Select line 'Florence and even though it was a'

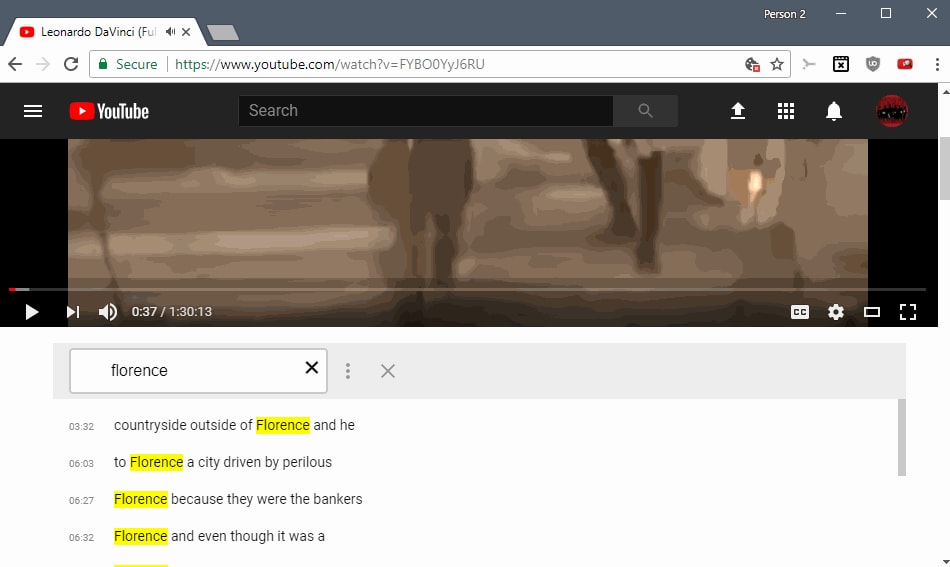pyautogui.click(x=219, y=536)
